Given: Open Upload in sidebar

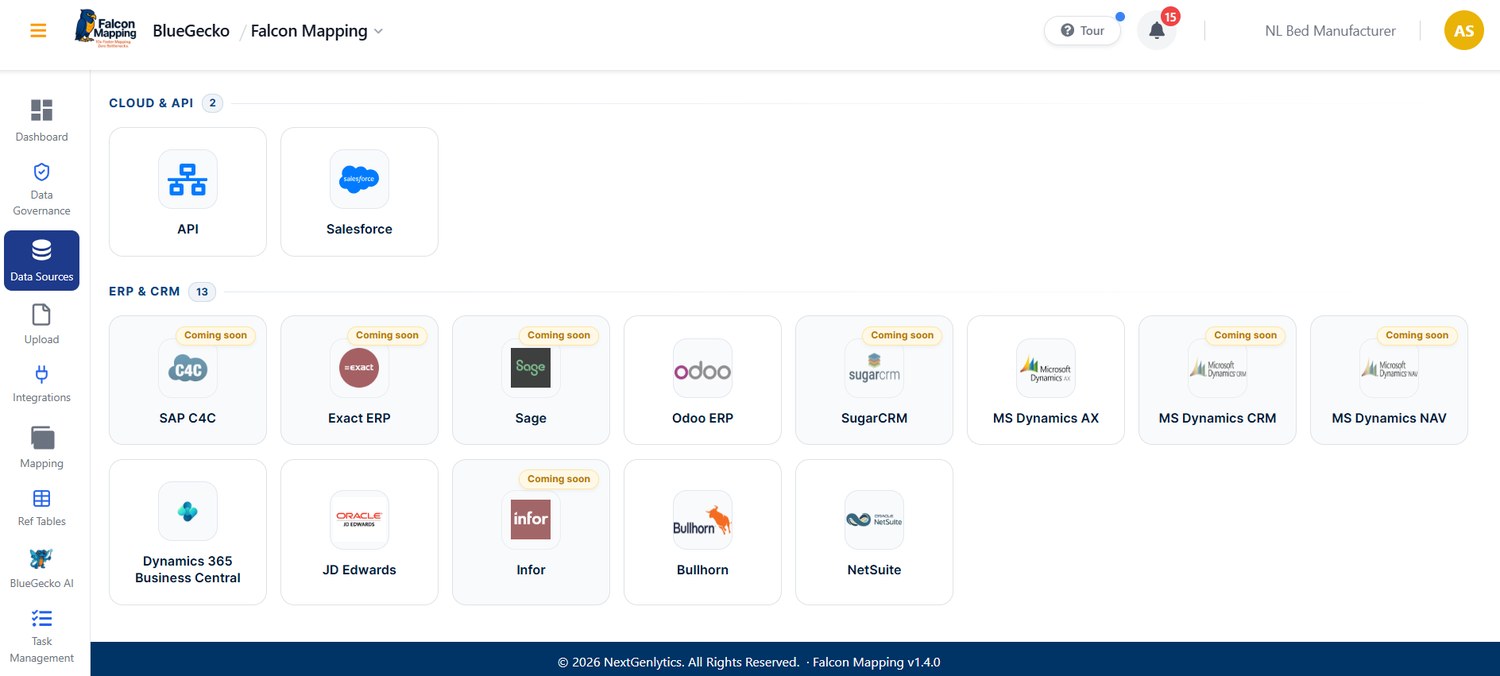Looking at the screenshot, I should click(x=42, y=325).
